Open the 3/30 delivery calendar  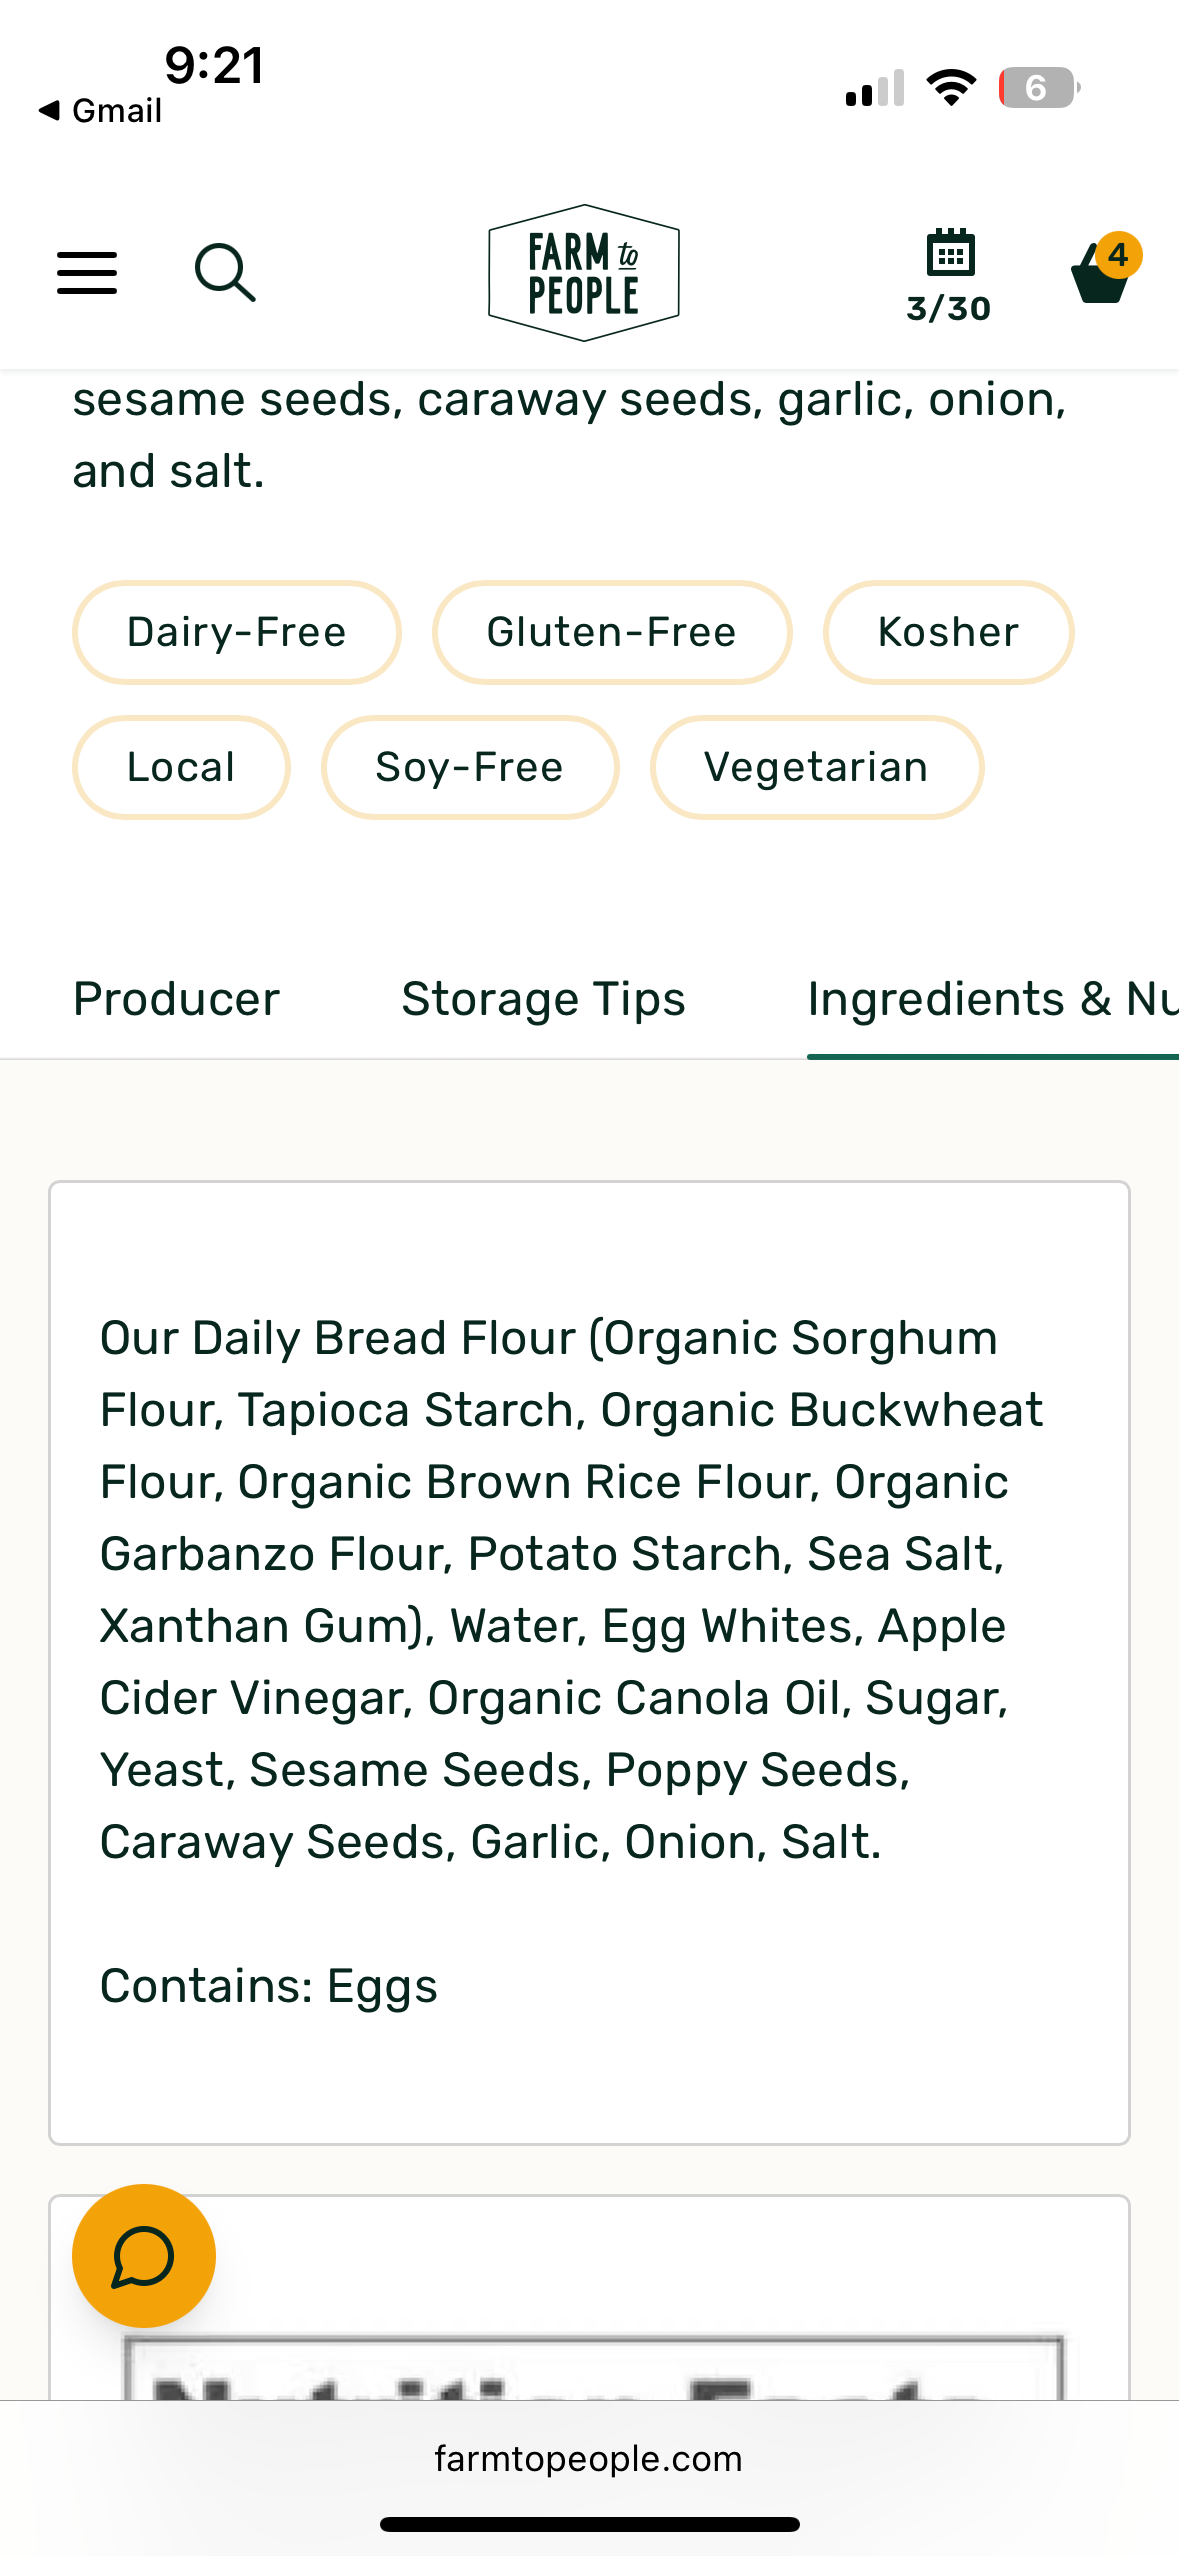coord(949,275)
